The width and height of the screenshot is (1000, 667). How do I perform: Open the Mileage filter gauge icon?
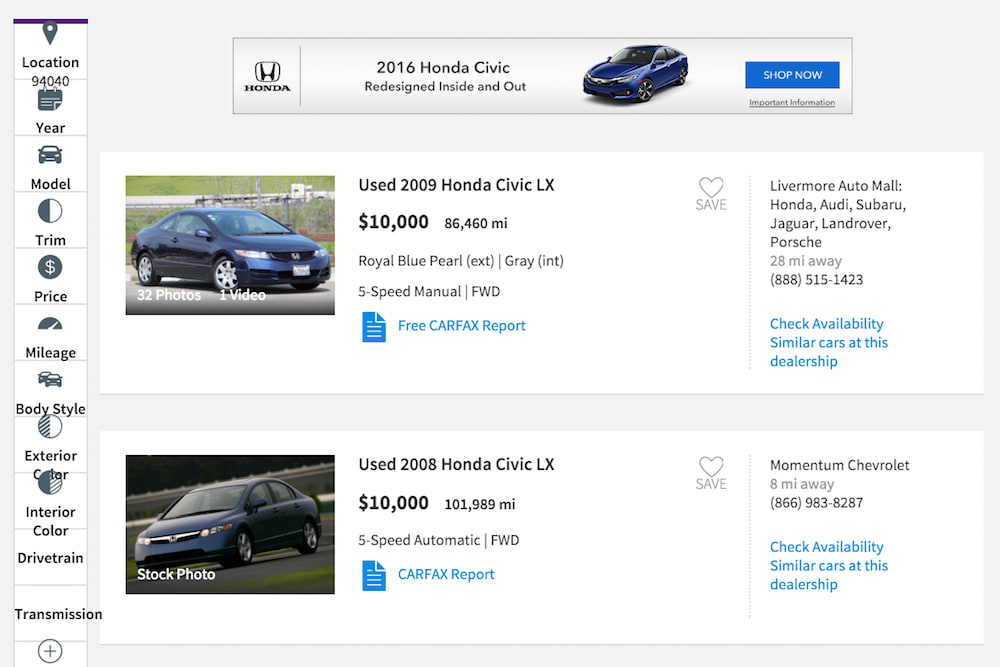coord(50,323)
